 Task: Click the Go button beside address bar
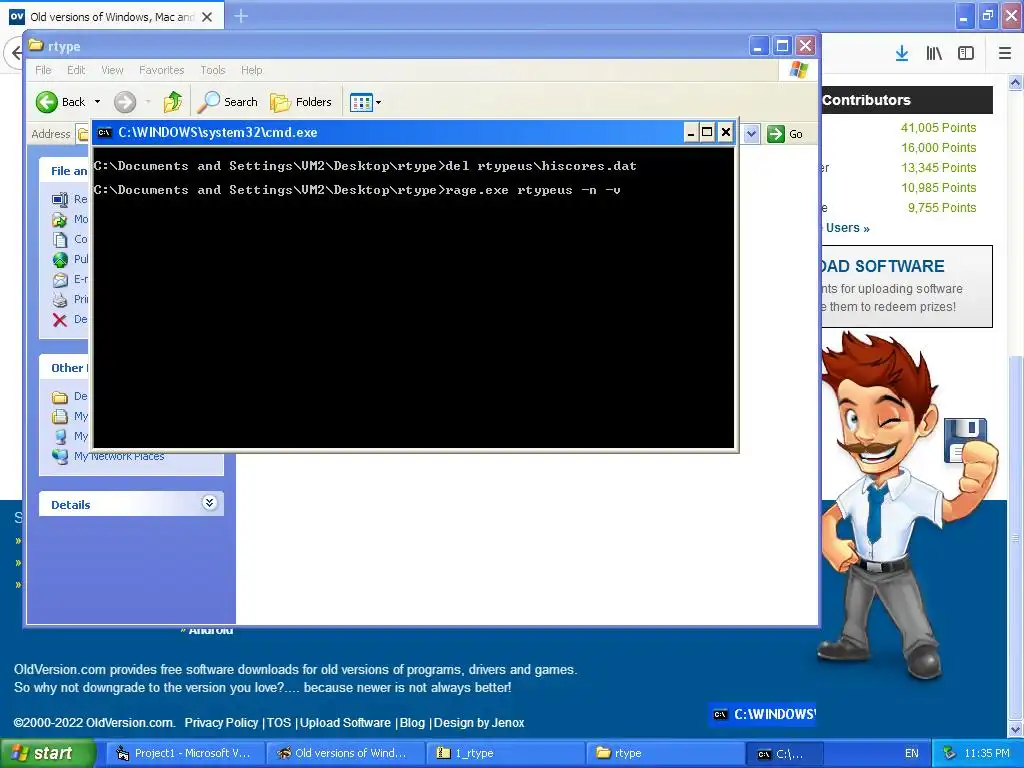786,134
